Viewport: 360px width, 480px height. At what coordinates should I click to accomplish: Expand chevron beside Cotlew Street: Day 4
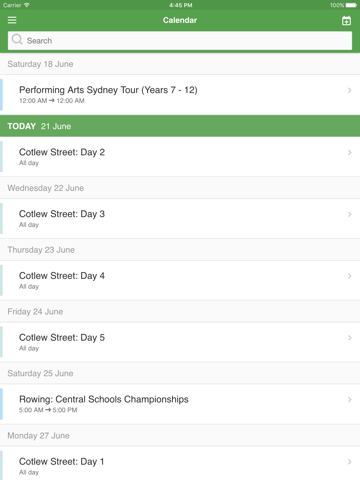pyautogui.click(x=349, y=276)
